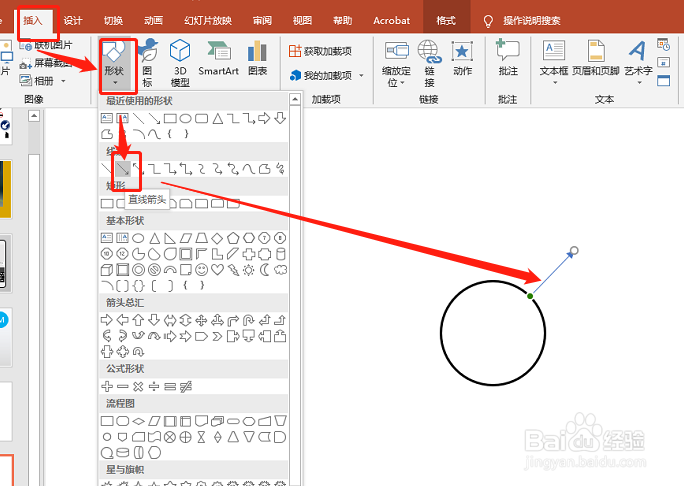Viewport: 684px width, 486px height.
Task: Click the 联机图片 button
Action: pyautogui.click(x=46, y=45)
